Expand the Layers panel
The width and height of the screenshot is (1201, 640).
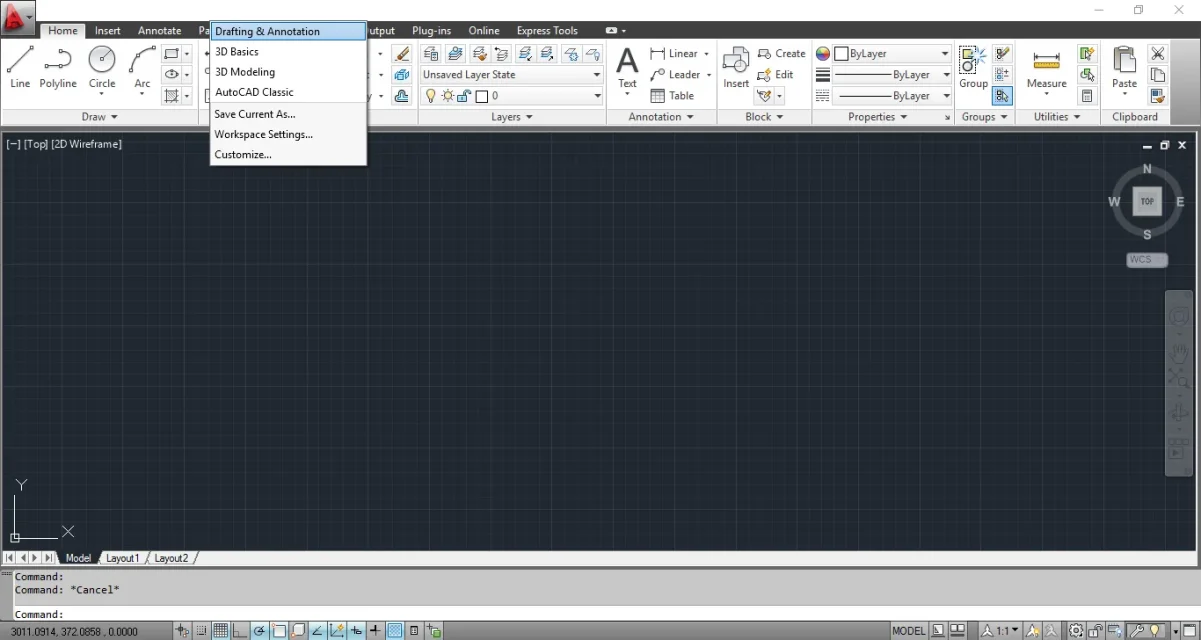(512, 117)
